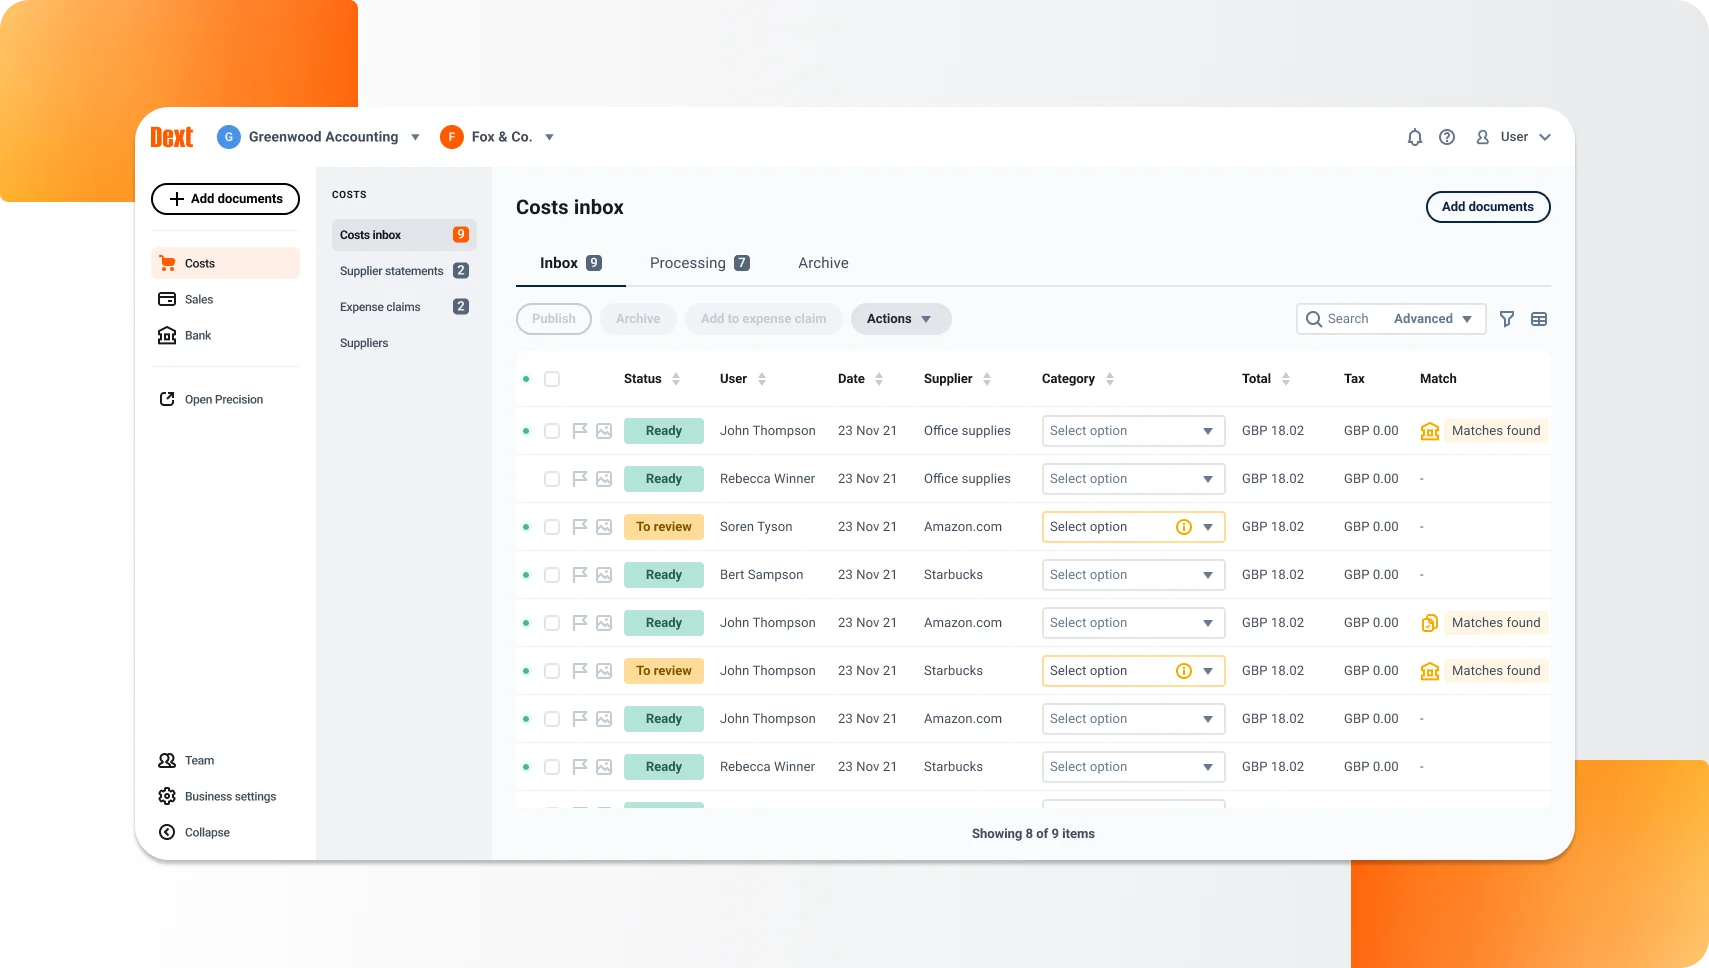This screenshot has height=968, width=1709.
Task: Check the select-all checkbox in the table header
Action: click(552, 378)
